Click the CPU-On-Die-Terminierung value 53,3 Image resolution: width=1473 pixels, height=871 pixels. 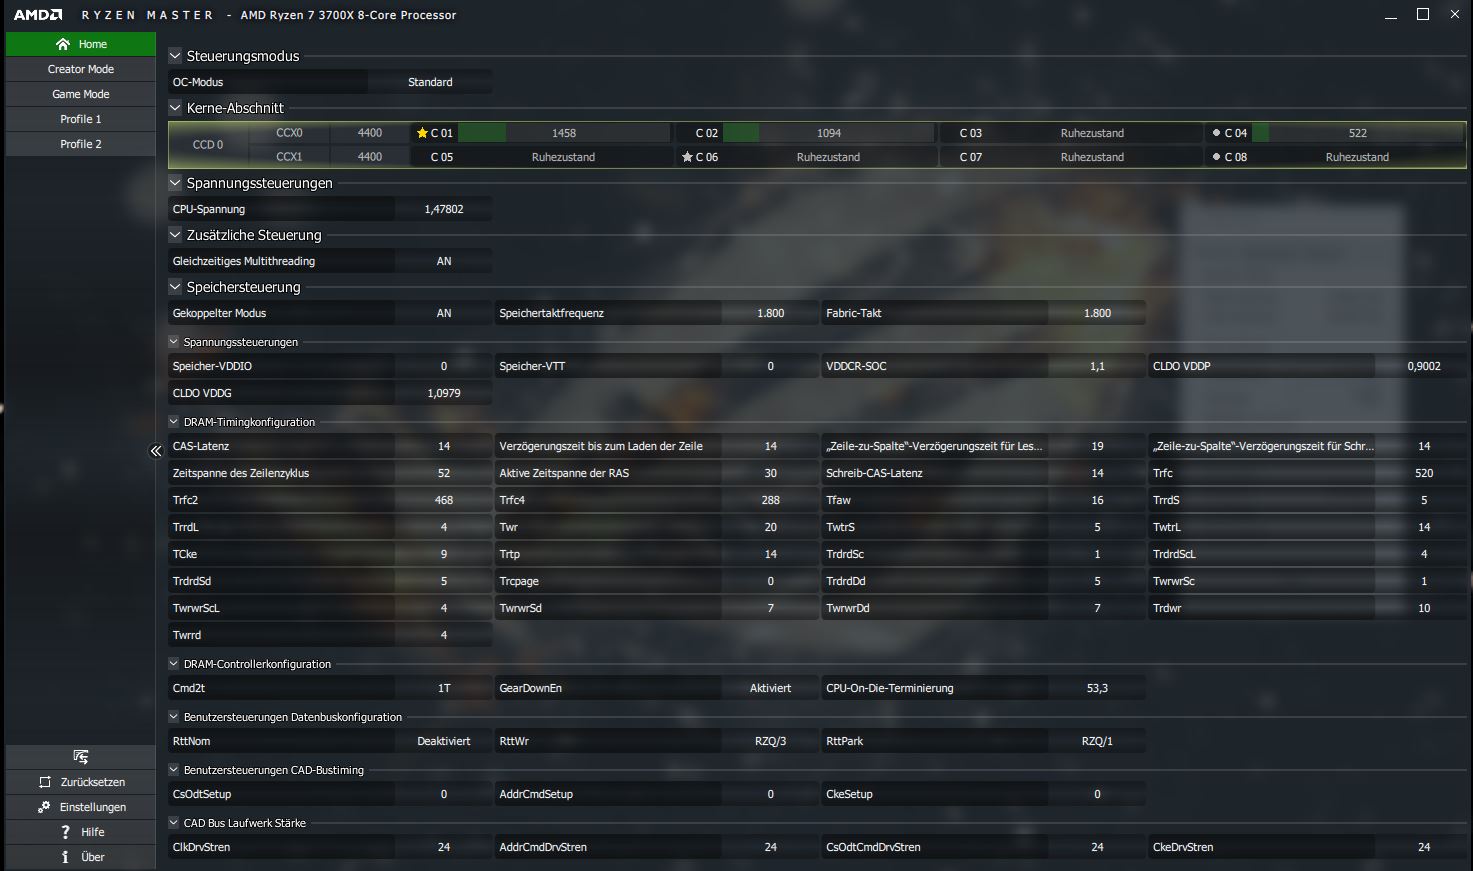(x=1097, y=688)
